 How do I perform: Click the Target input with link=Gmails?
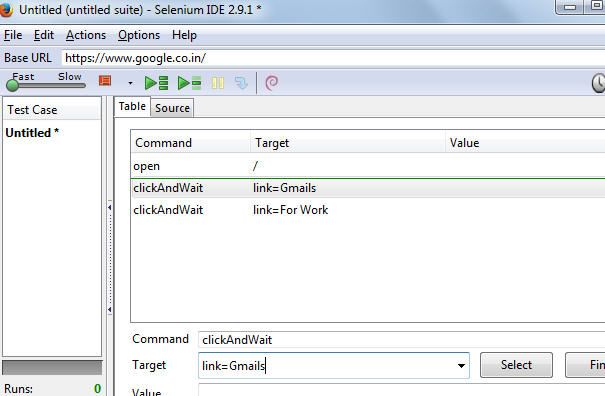[334, 365]
